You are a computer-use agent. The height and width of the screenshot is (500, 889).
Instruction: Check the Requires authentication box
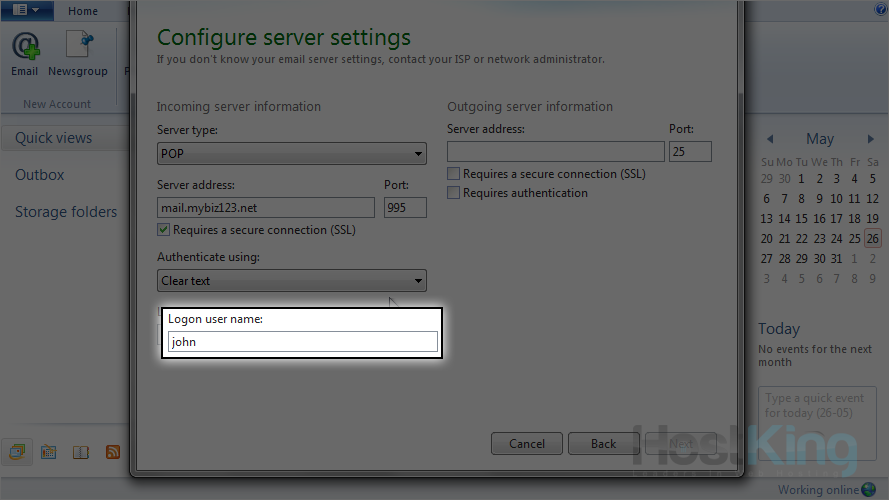454,193
